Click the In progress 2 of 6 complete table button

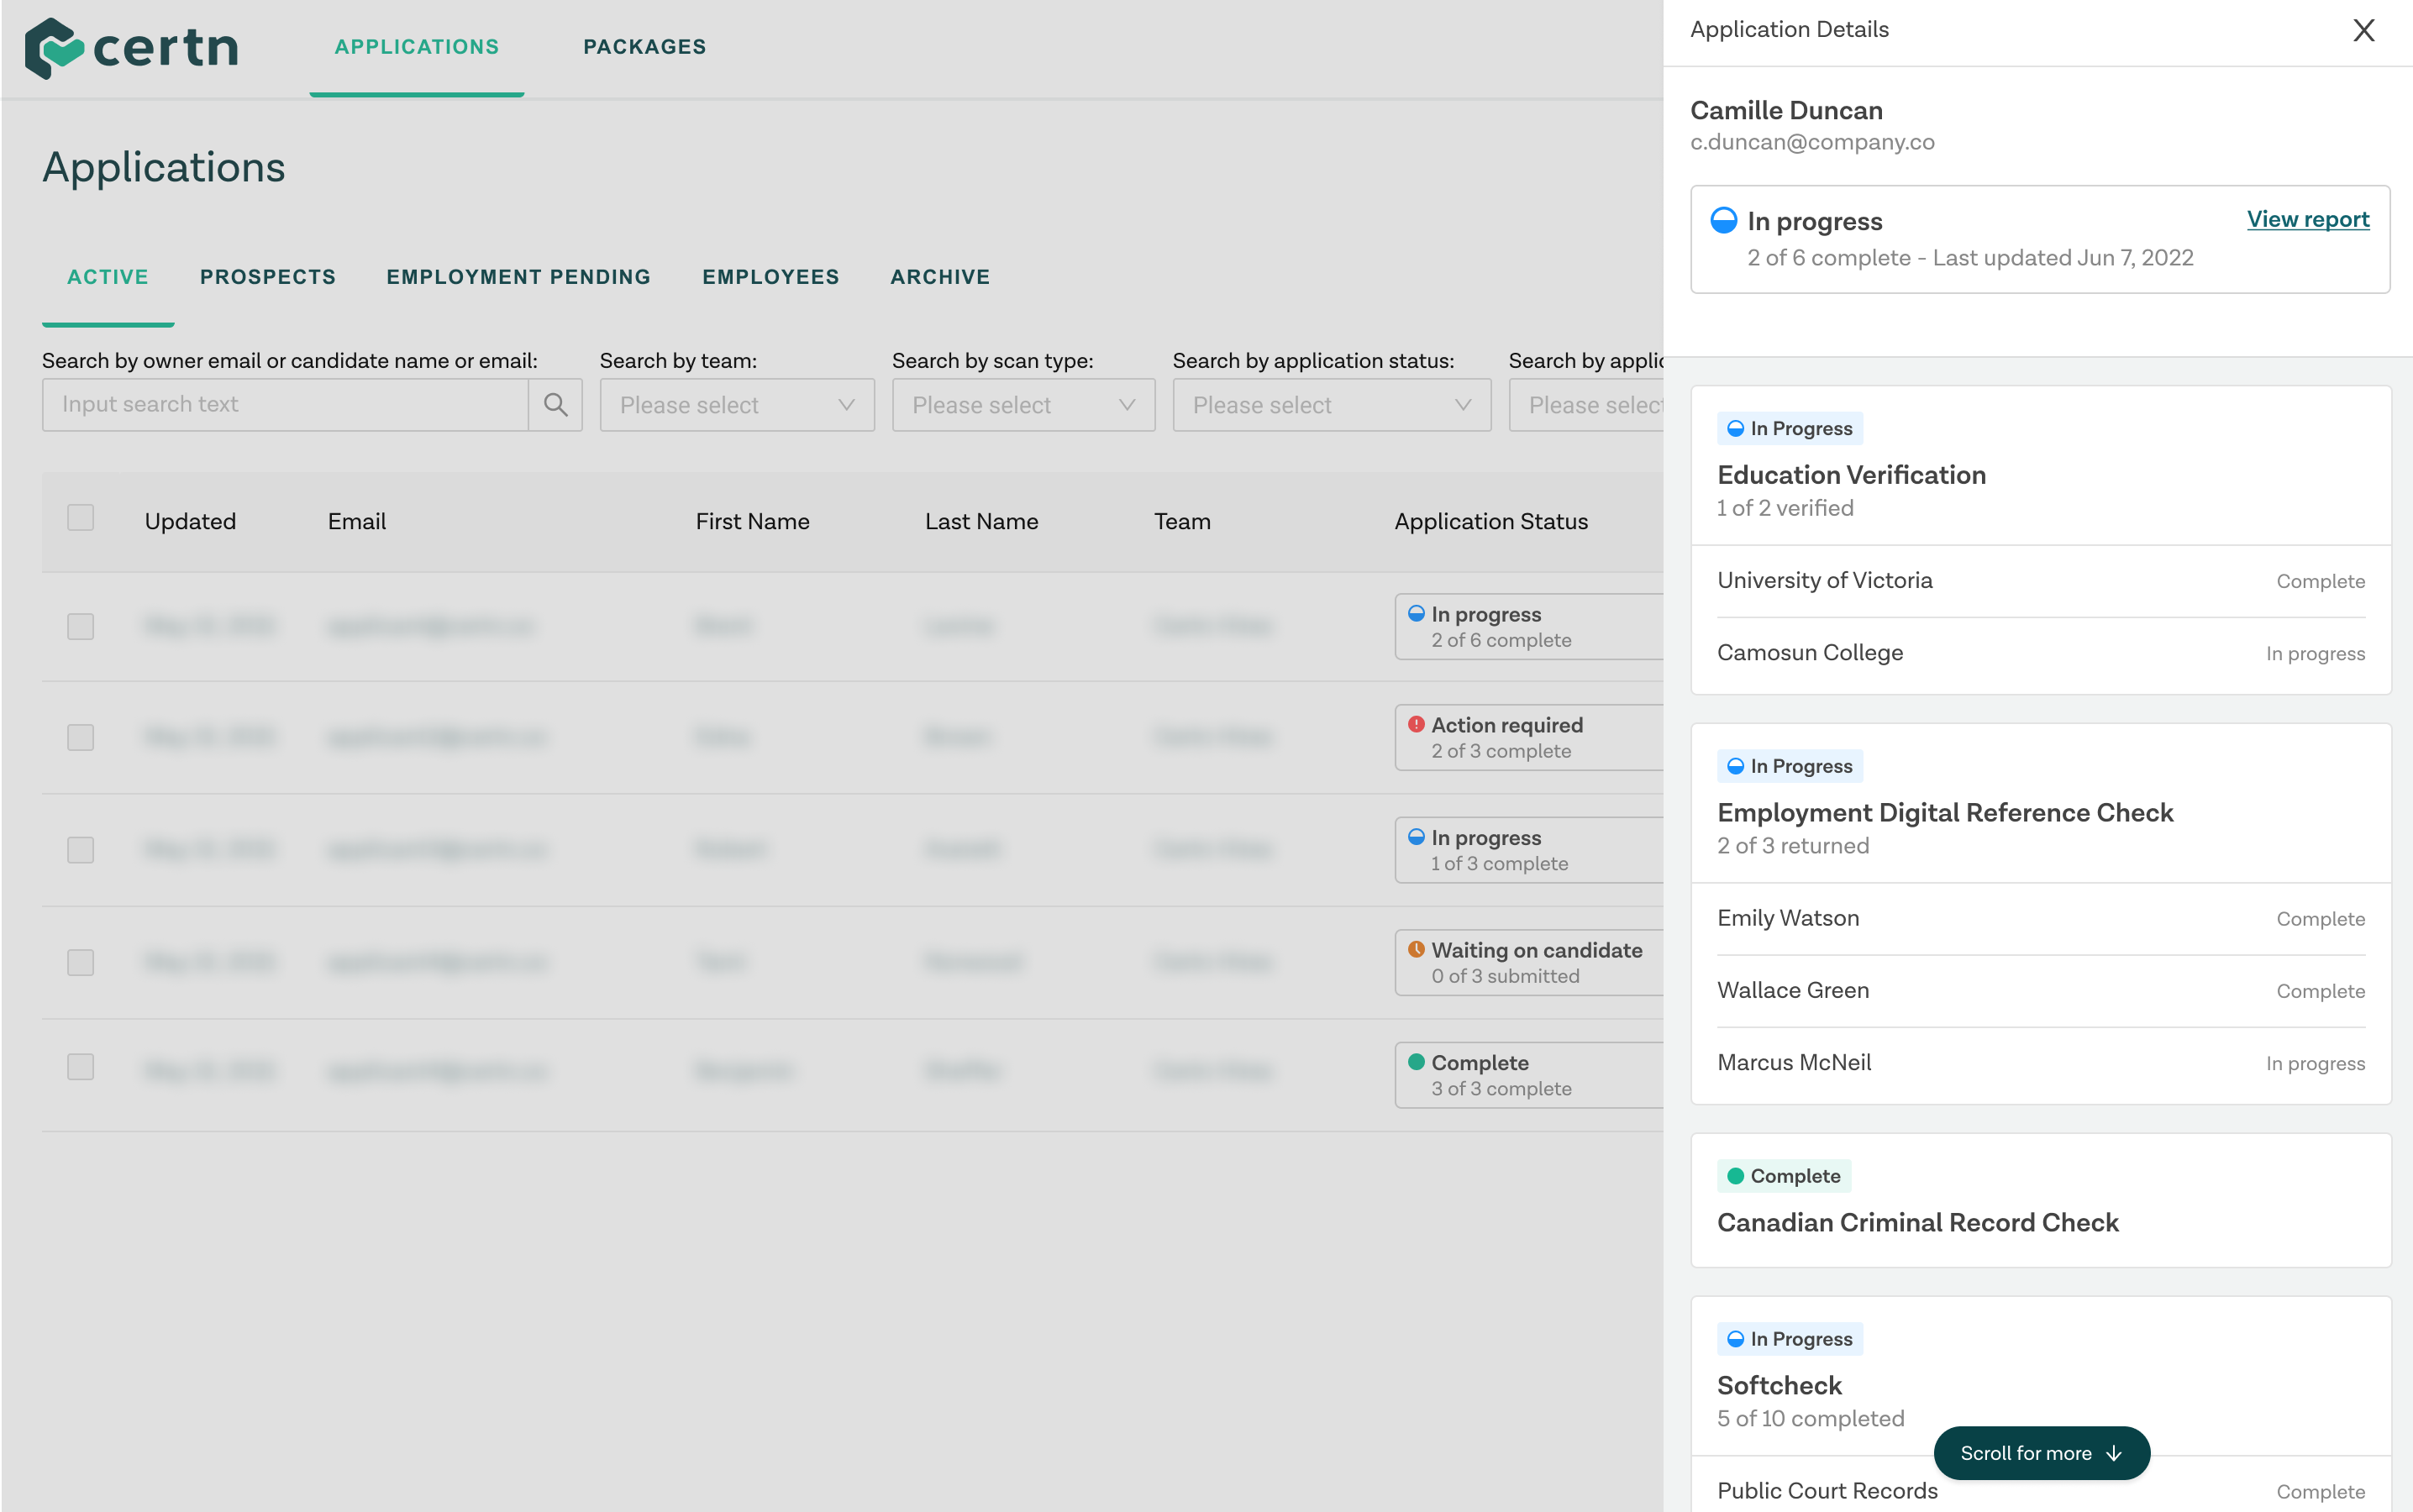1530,627
